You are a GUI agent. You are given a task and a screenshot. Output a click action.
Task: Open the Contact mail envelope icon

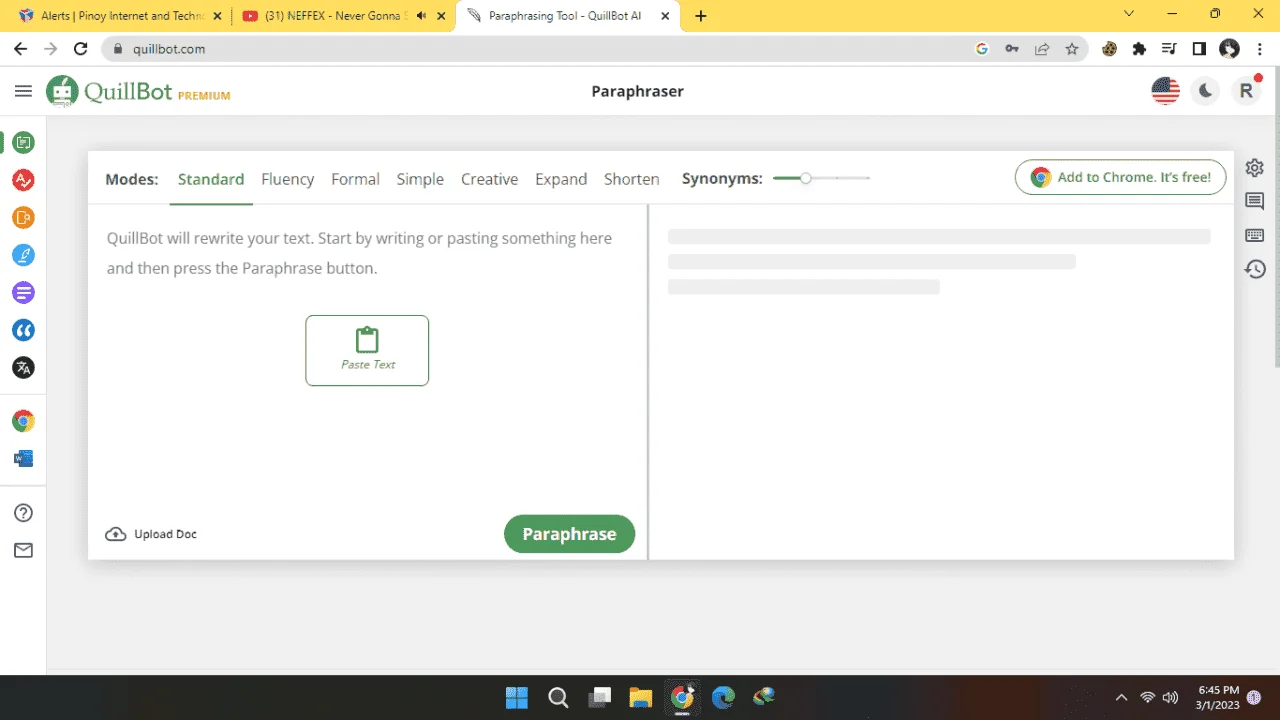[24, 550]
